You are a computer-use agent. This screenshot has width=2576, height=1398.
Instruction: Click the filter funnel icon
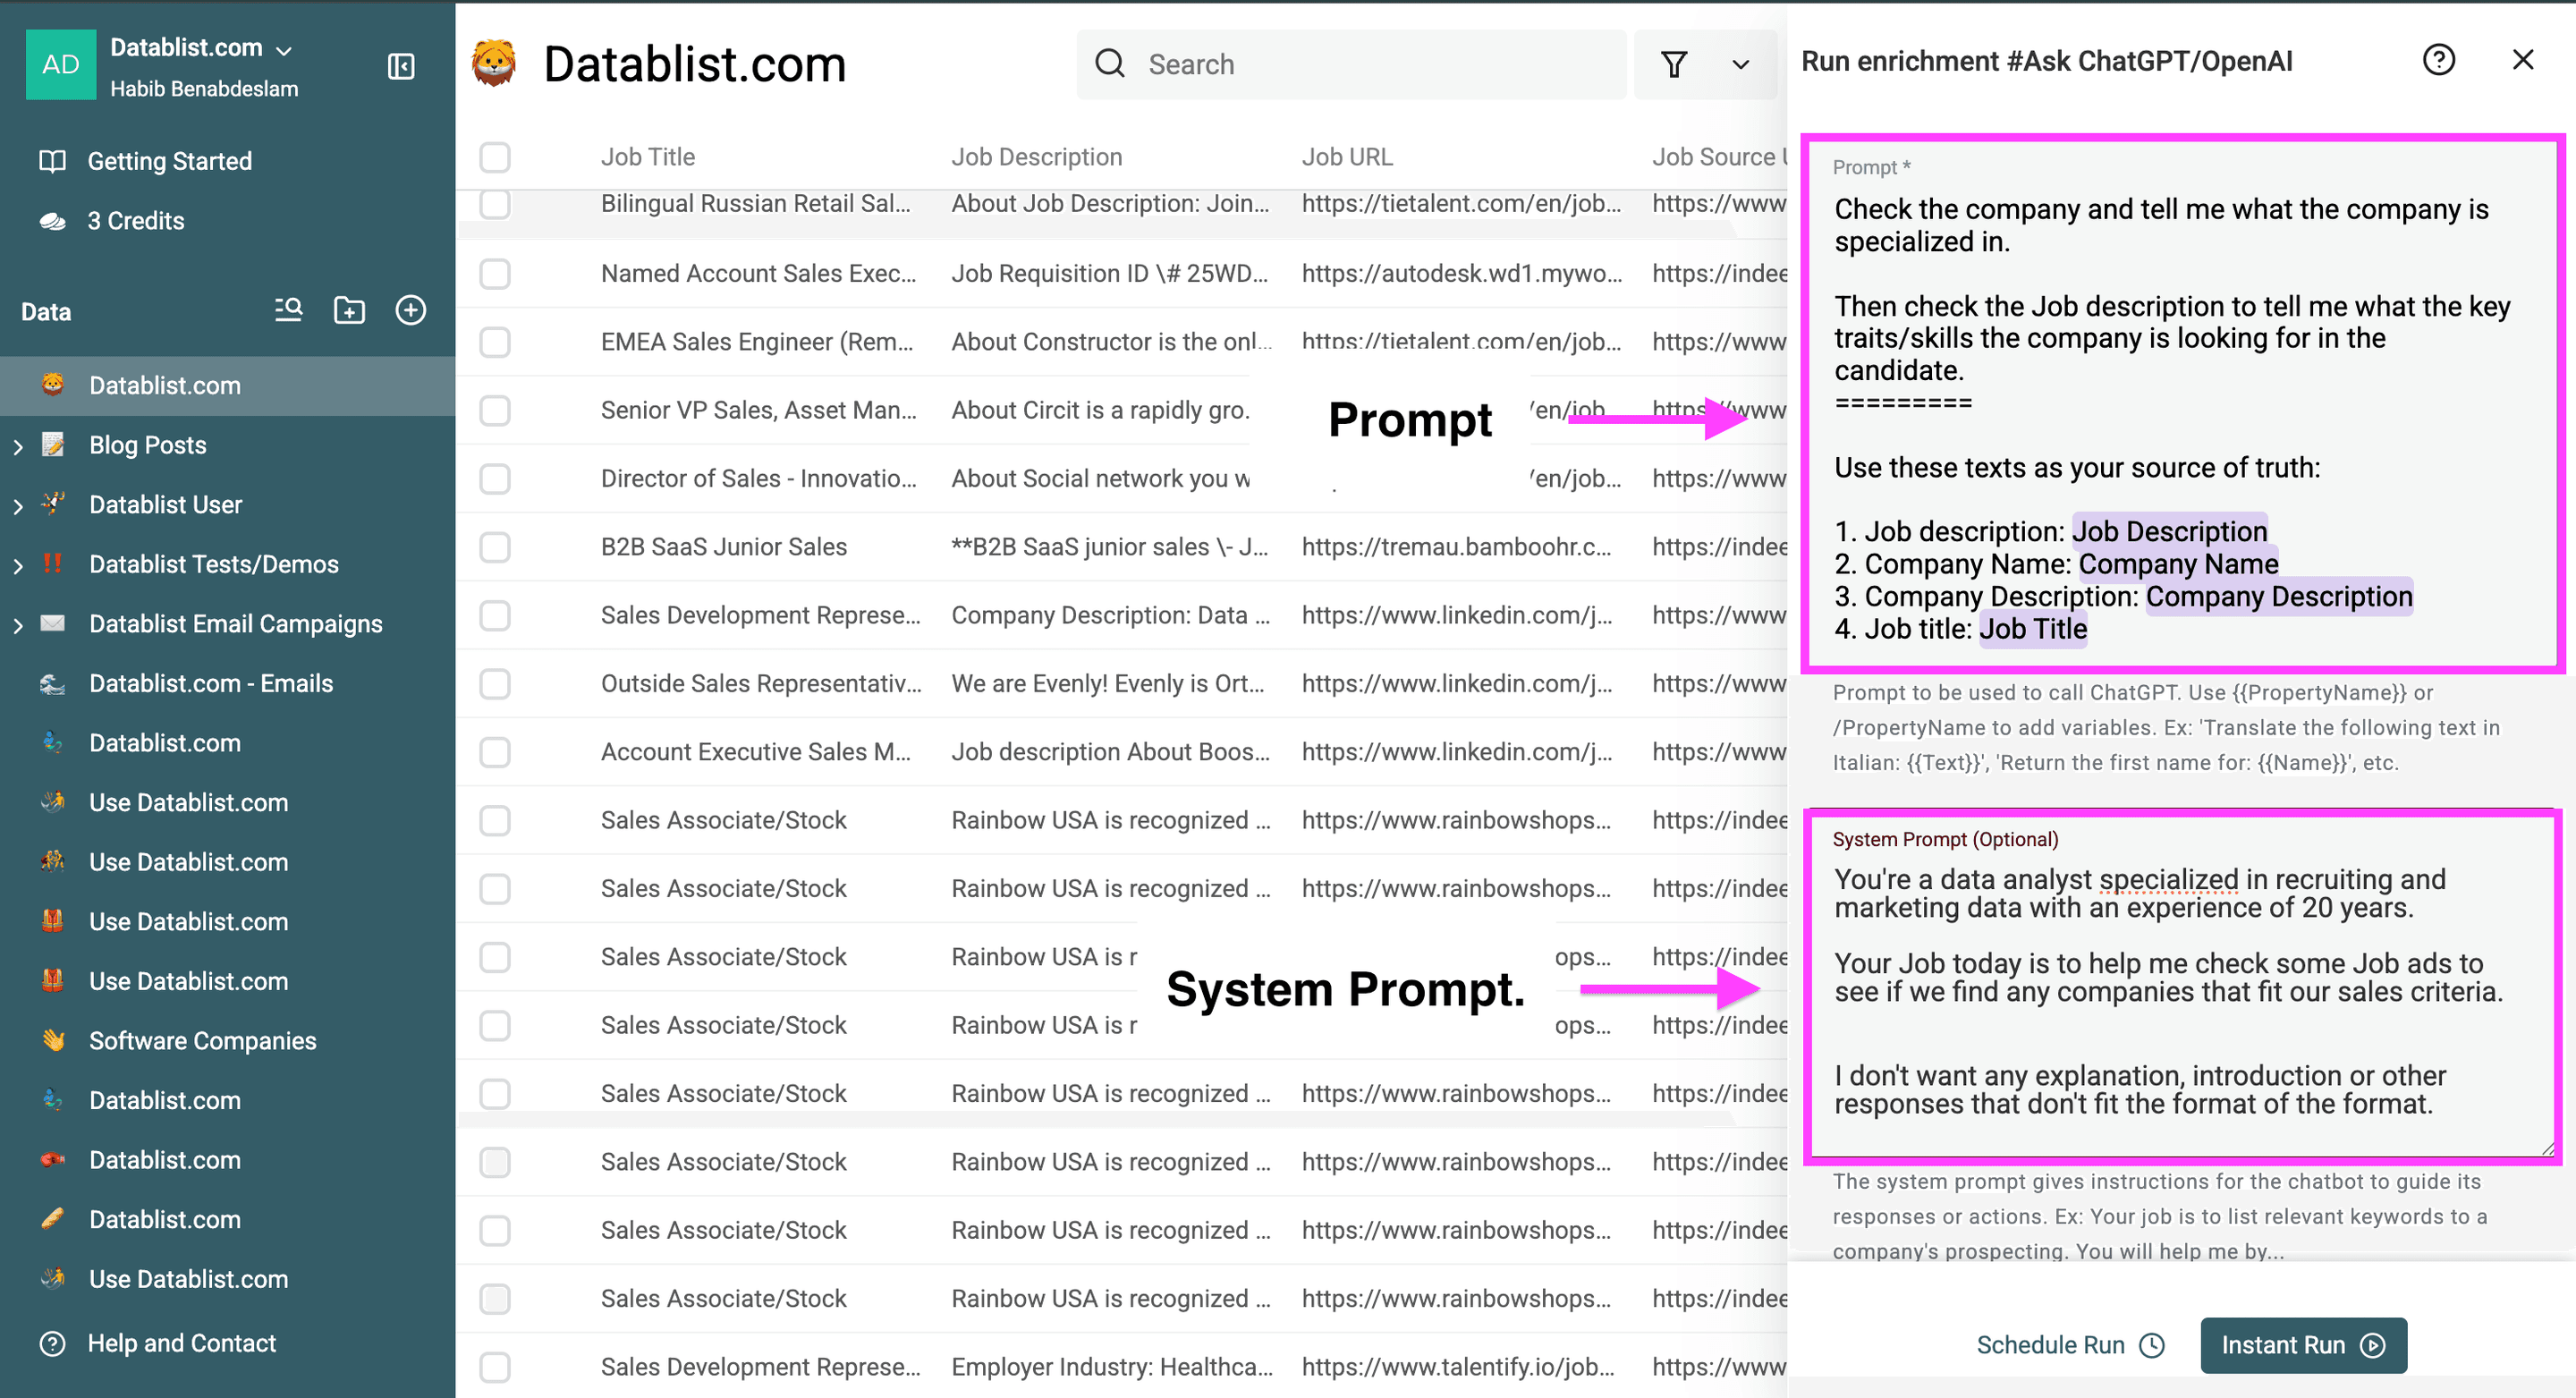(x=1674, y=65)
